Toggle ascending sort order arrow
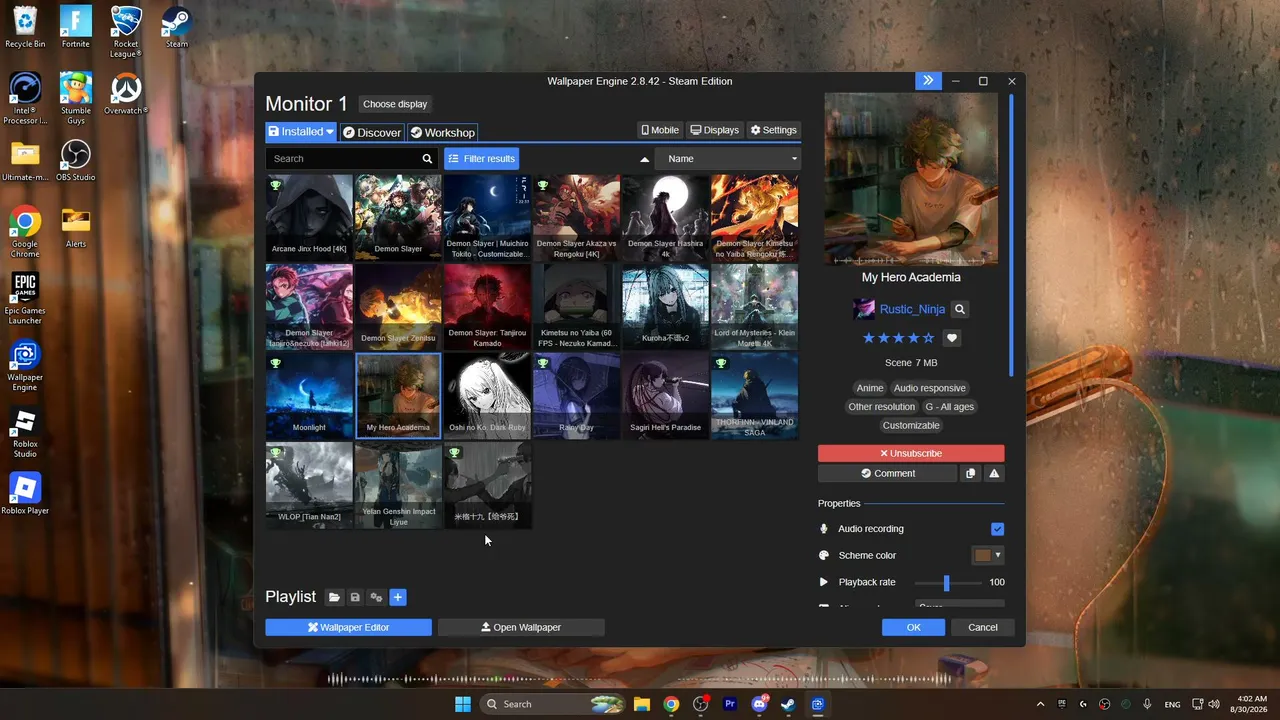Screen dimensions: 1280x720 [x=644, y=159]
